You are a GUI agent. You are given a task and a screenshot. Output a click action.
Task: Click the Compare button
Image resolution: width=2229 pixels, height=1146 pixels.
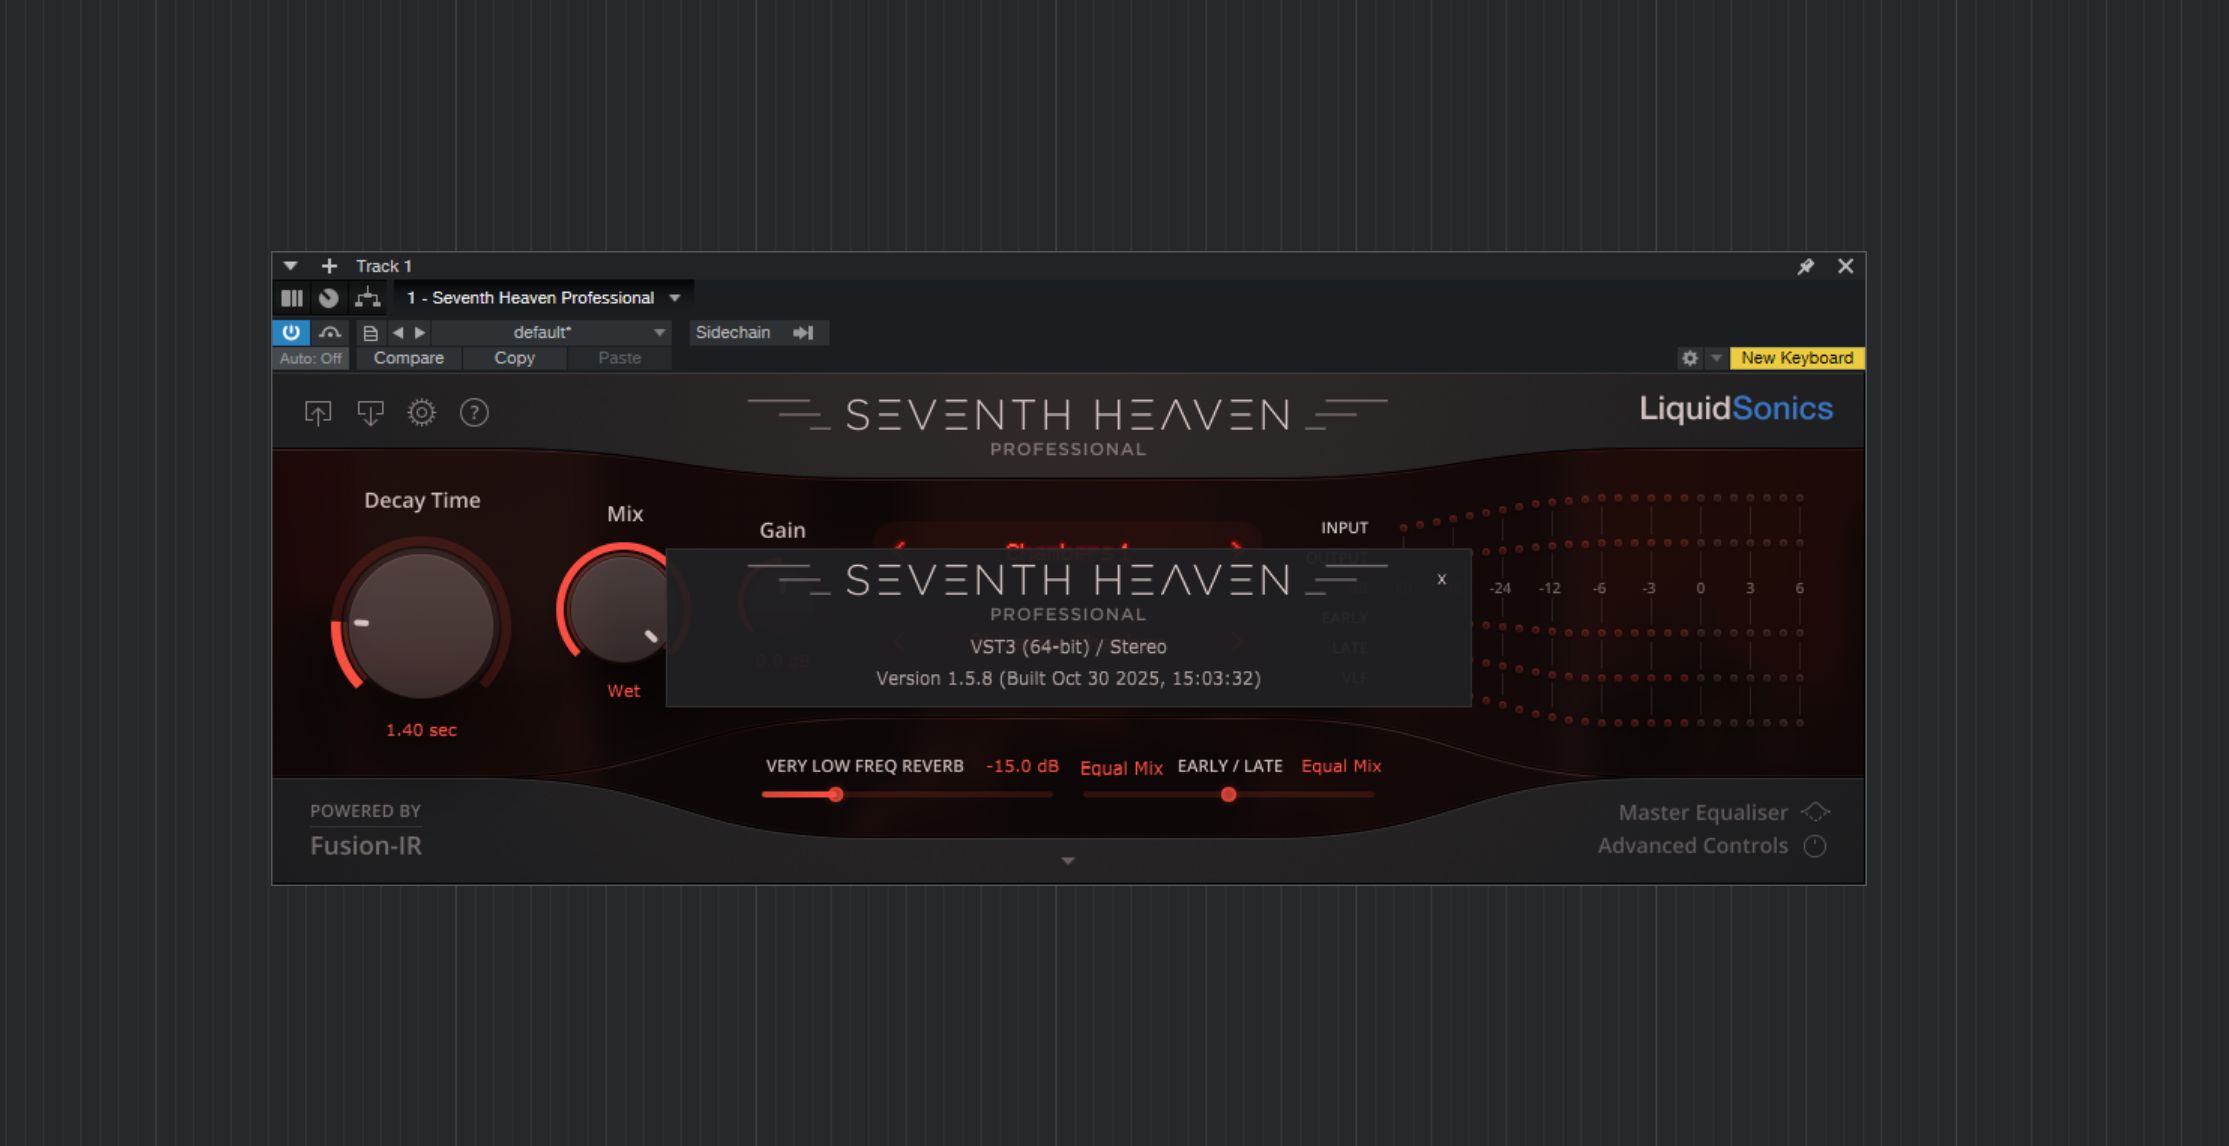click(x=408, y=357)
